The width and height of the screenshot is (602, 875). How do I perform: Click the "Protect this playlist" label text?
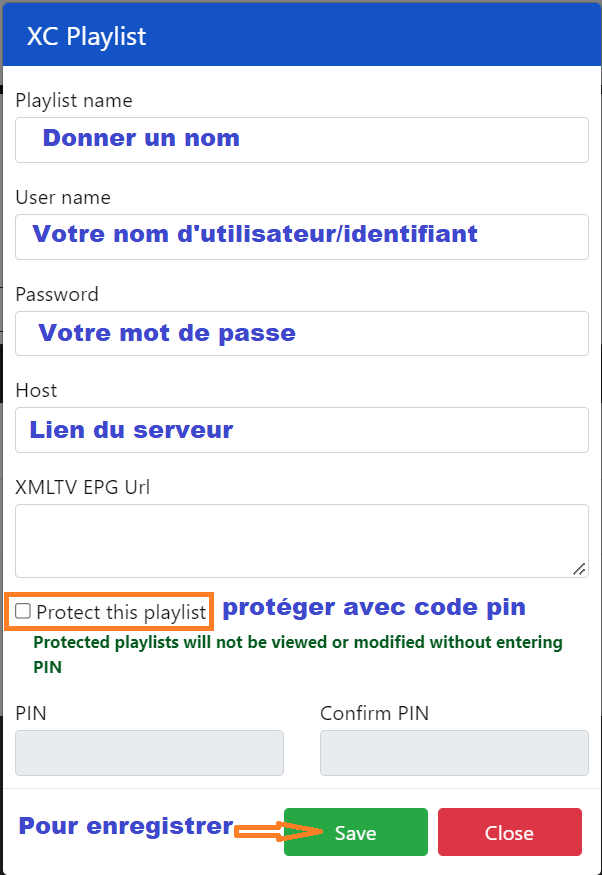(x=121, y=612)
